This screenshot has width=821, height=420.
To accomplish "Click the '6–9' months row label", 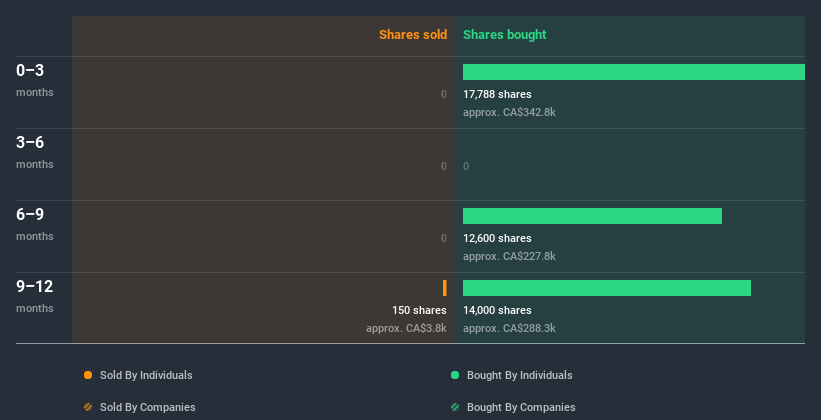I will [30, 214].
